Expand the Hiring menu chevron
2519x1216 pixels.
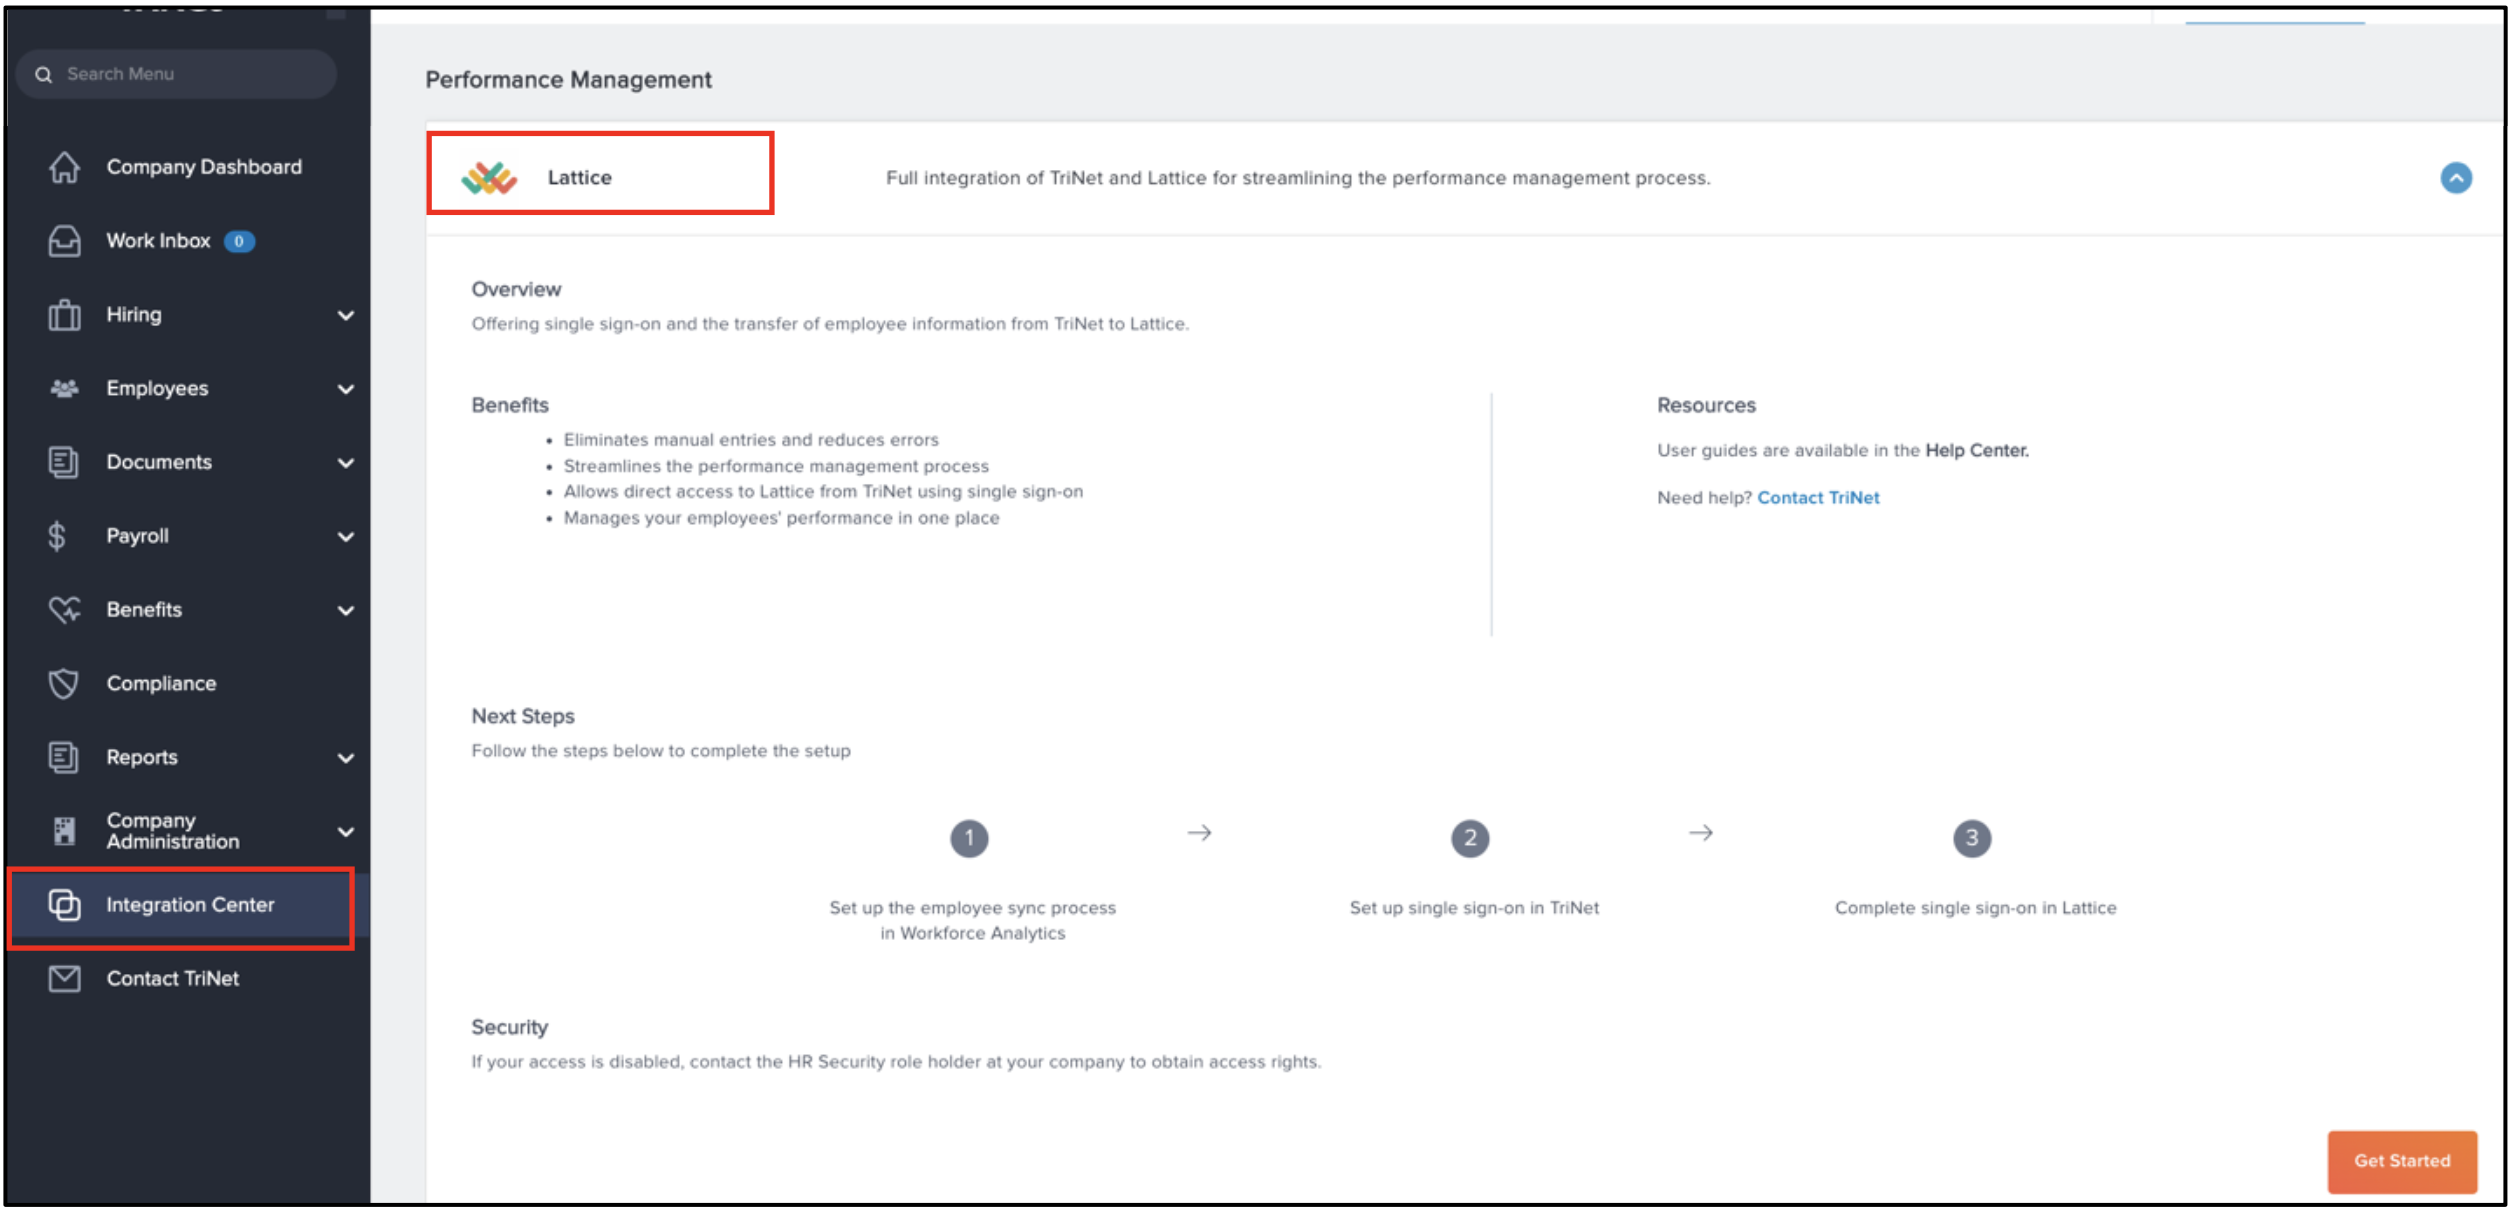(x=346, y=316)
